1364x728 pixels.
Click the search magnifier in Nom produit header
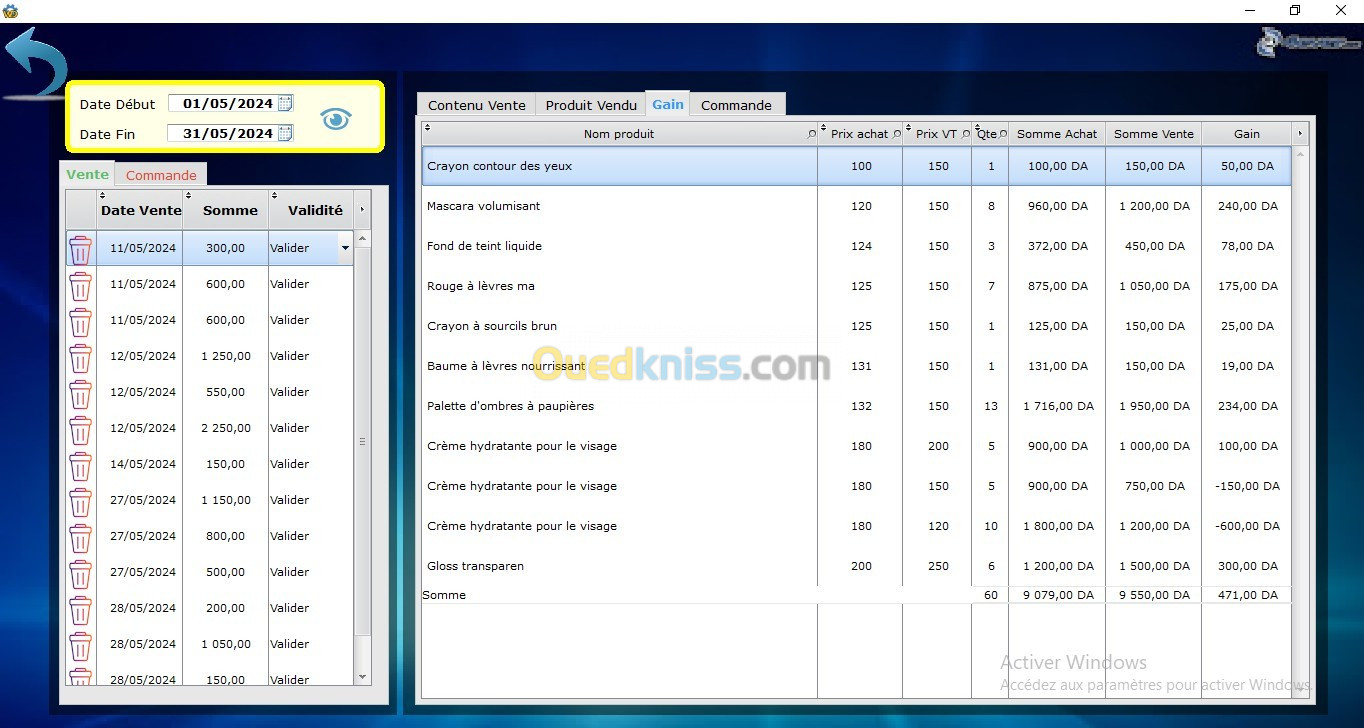pyautogui.click(x=811, y=134)
